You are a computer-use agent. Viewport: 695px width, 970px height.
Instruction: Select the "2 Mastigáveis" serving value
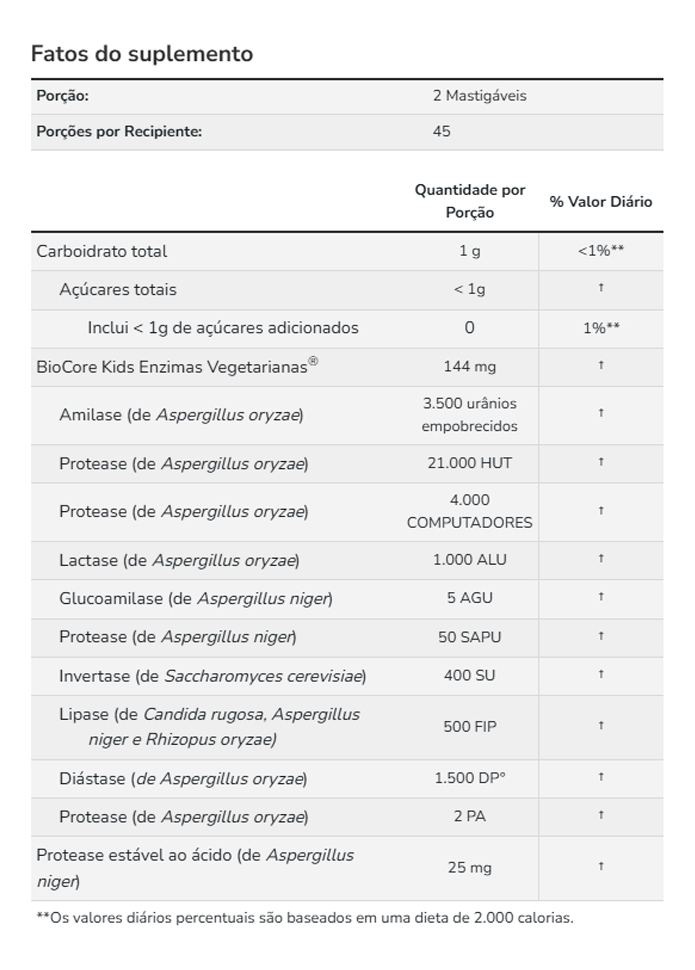(x=479, y=96)
